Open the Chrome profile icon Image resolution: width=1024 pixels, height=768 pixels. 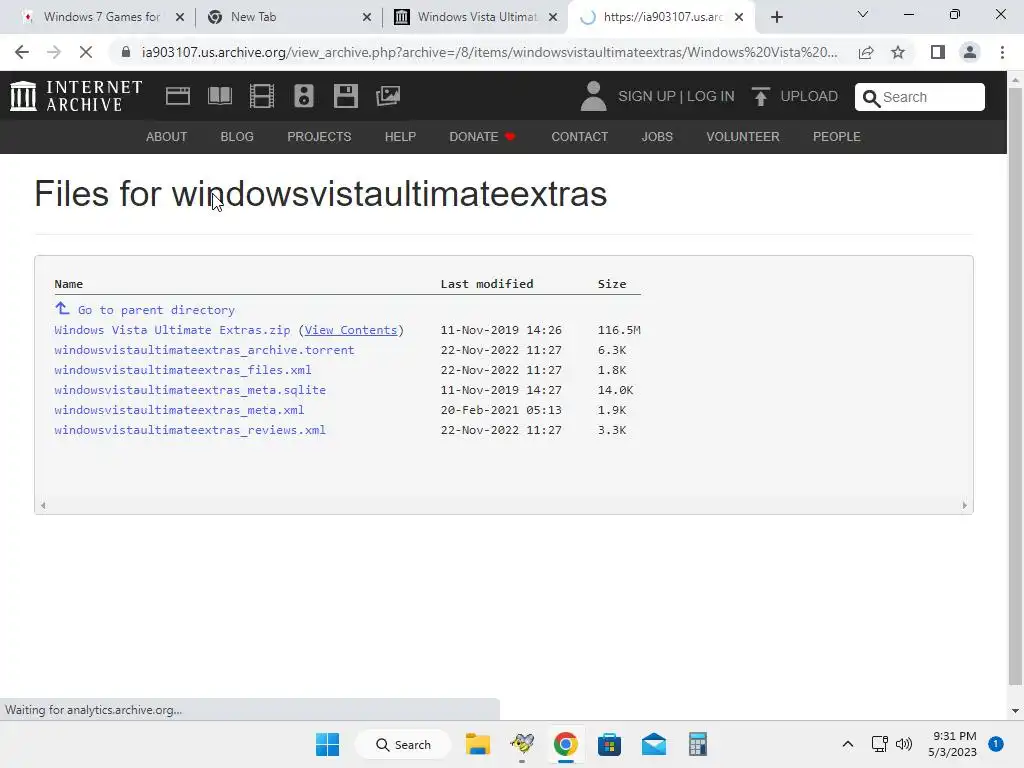coord(970,52)
